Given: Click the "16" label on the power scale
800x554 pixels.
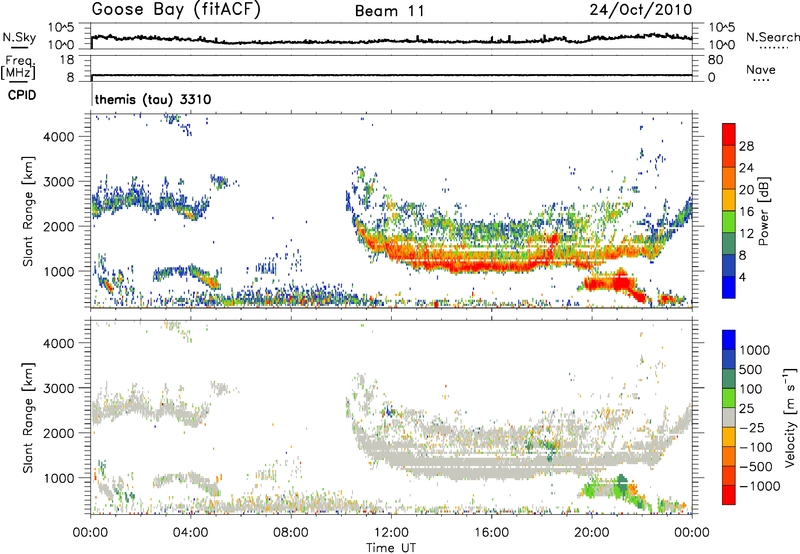Looking at the screenshot, I should pos(746,212).
